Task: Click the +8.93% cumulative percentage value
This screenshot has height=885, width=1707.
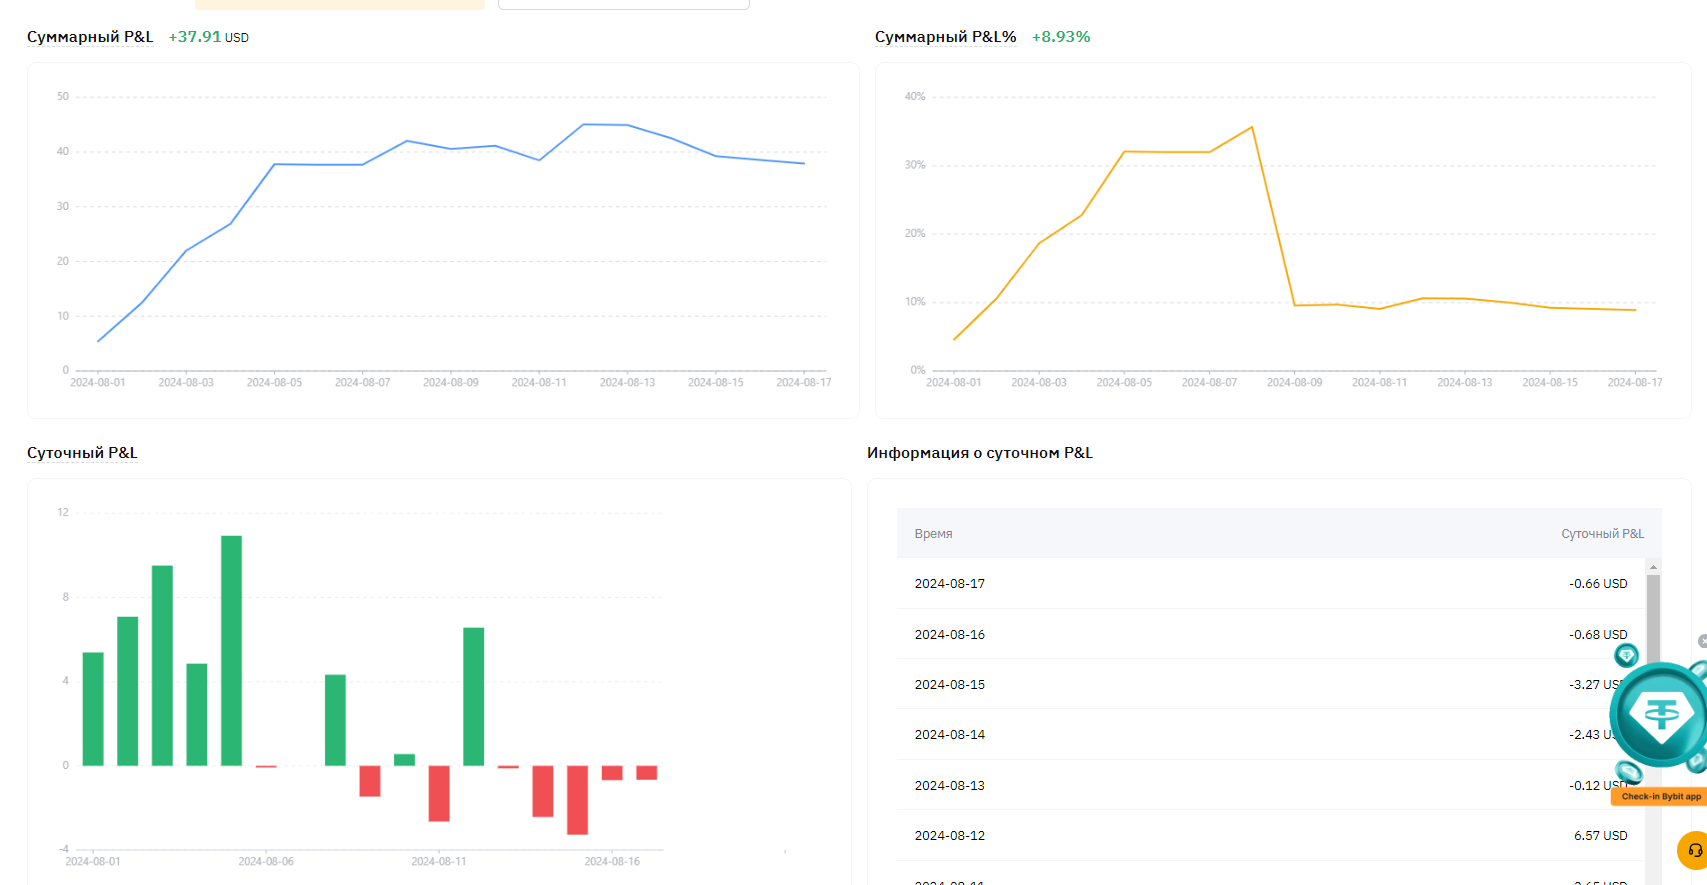Action: pos(1061,37)
